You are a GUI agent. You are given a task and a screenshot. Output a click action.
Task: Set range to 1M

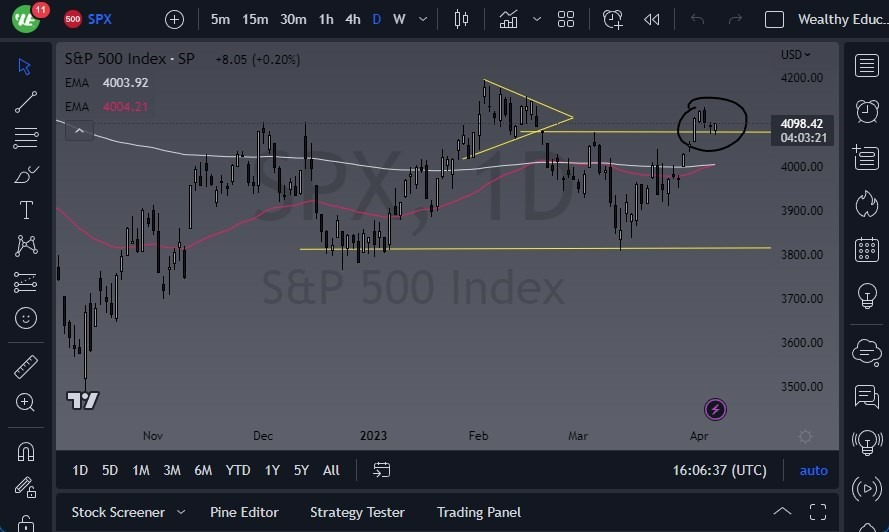pos(141,470)
